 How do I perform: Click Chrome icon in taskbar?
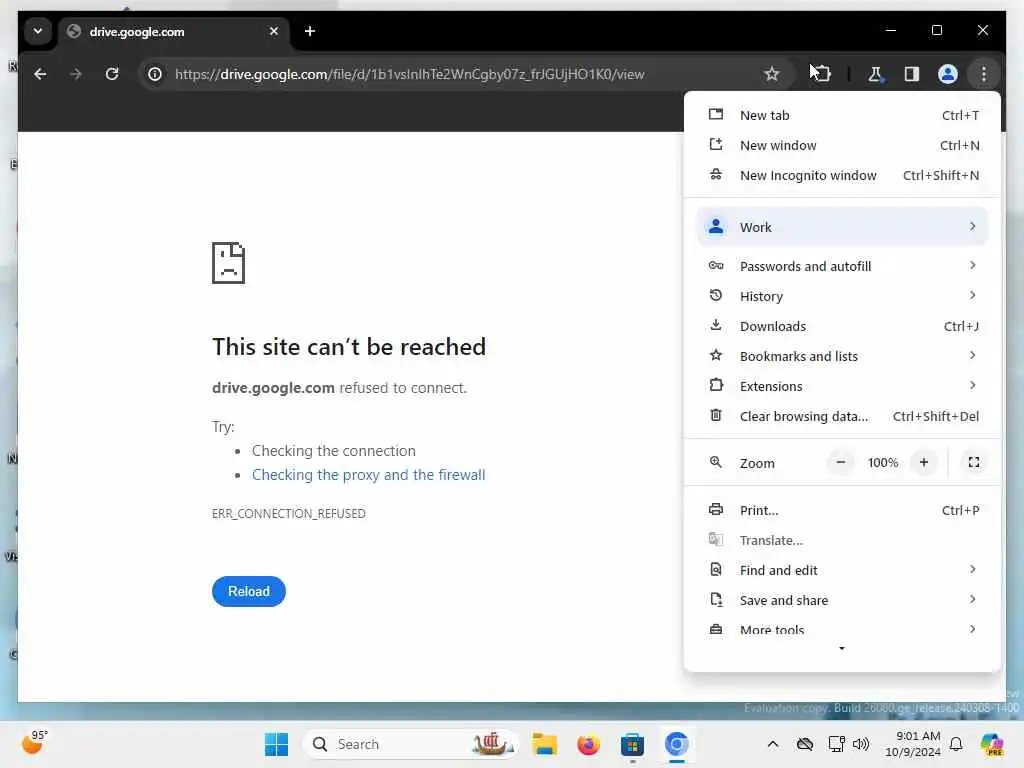pos(677,744)
